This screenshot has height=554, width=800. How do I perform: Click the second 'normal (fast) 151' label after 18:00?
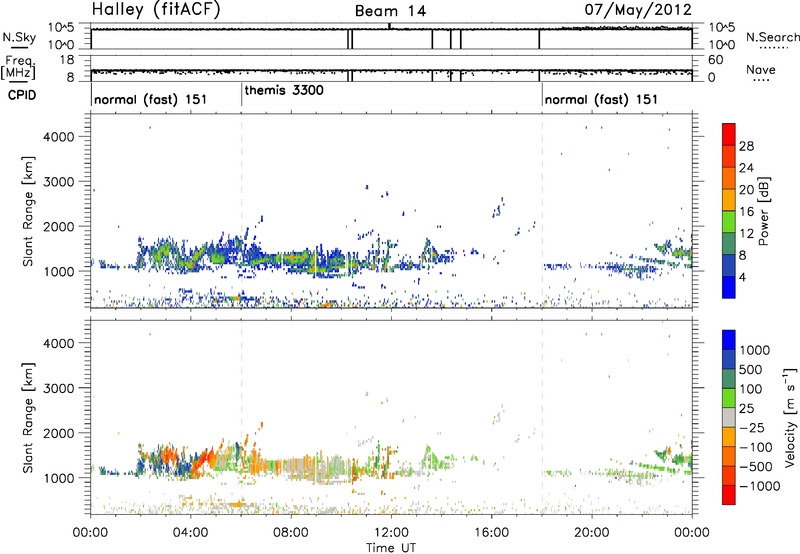[x=601, y=99]
